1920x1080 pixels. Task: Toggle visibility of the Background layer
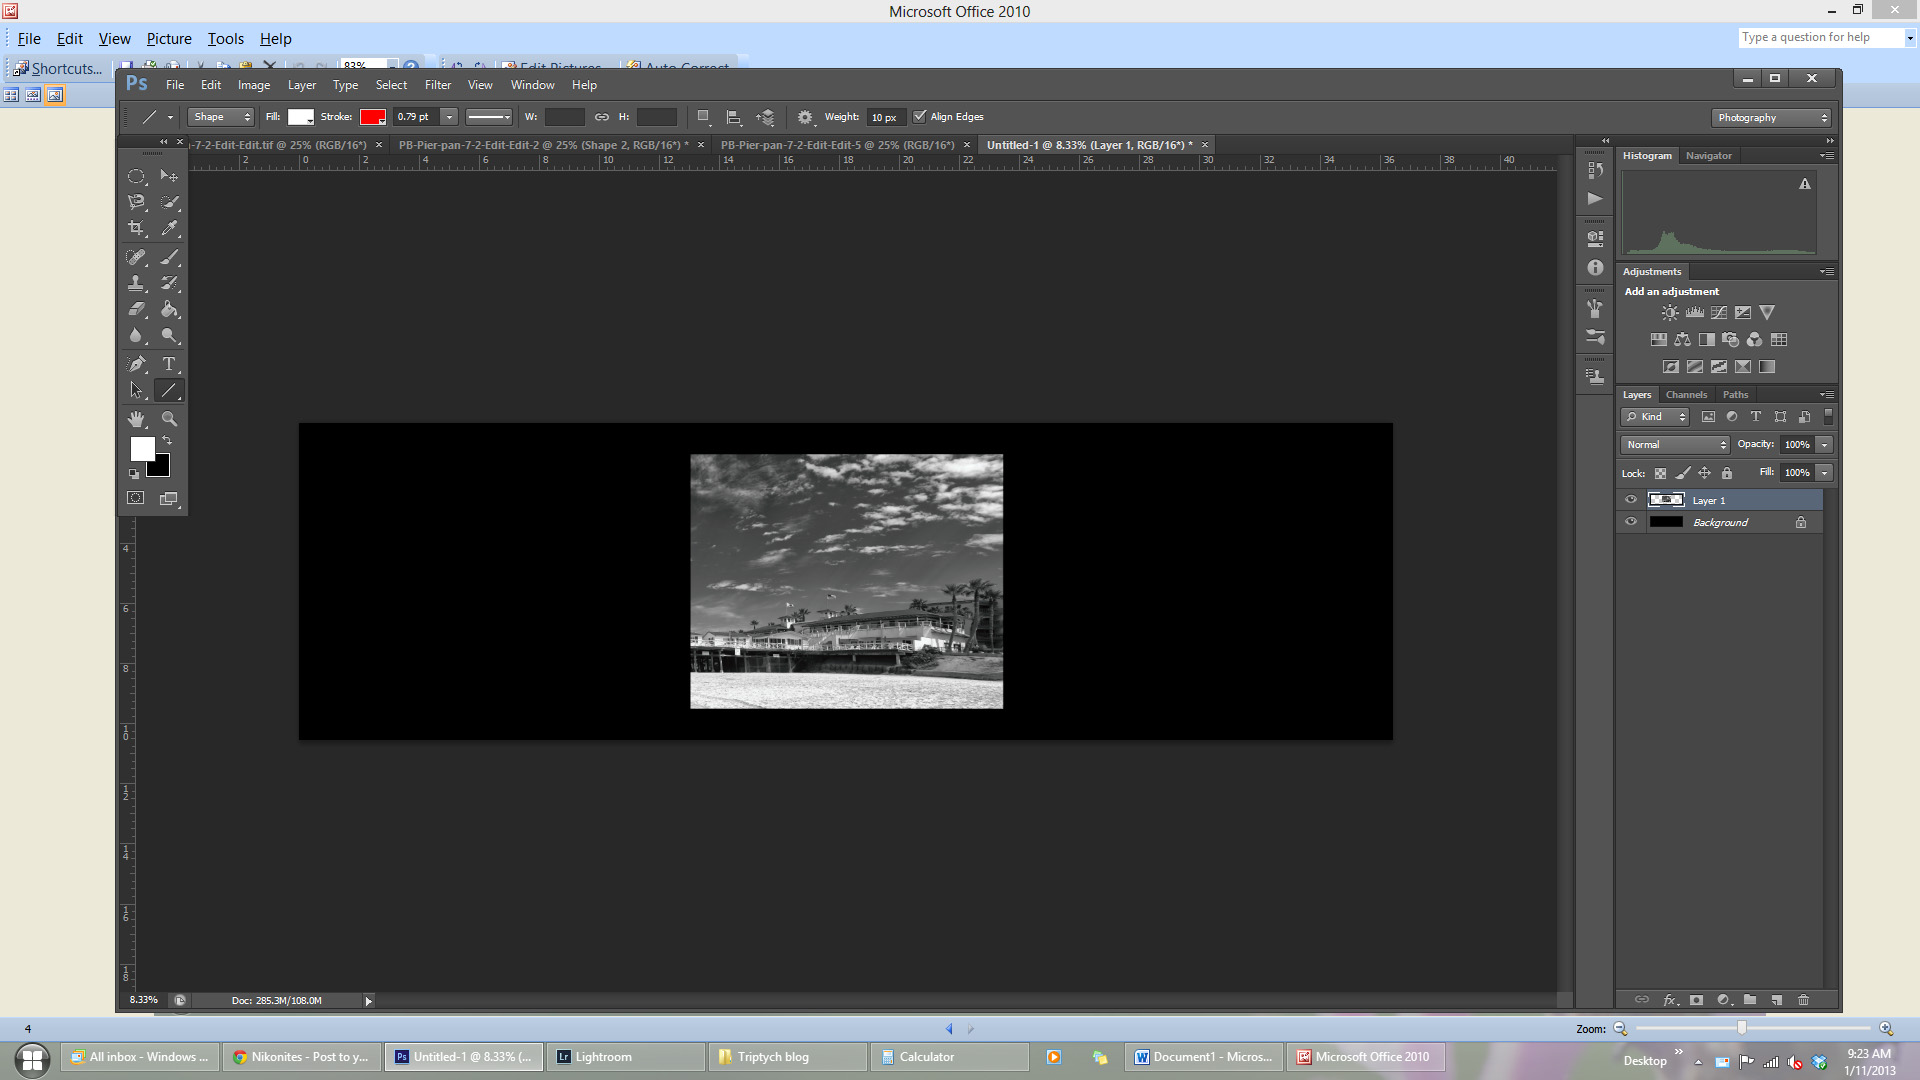pos(1631,522)
